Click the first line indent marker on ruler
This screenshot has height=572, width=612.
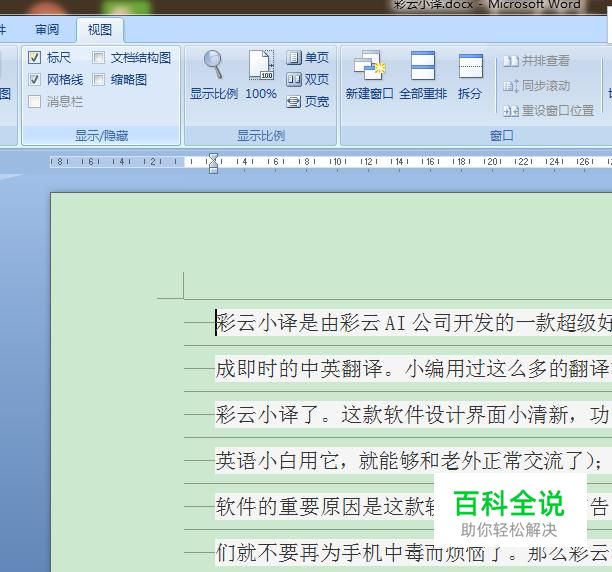pyautogui.click(x=213, y=157)
